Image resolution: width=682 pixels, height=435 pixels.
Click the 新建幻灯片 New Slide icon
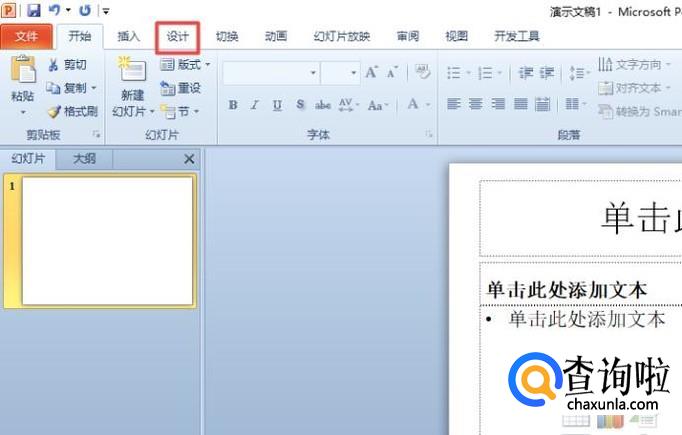point(132,69)
